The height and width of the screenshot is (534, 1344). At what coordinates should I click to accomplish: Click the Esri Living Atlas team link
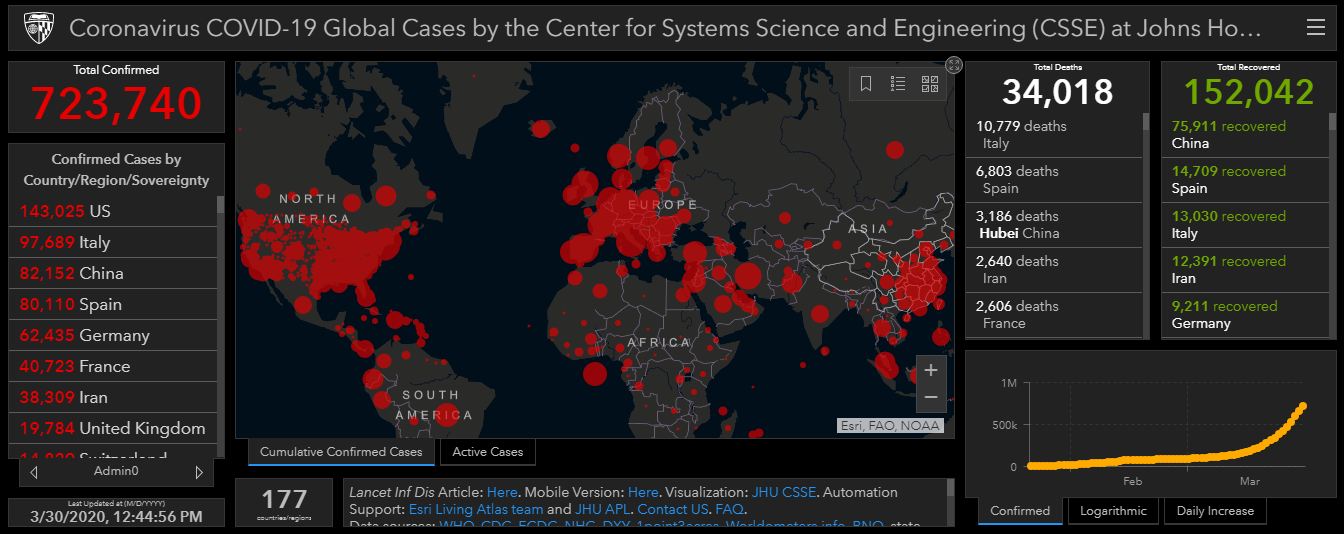point(475,509)
